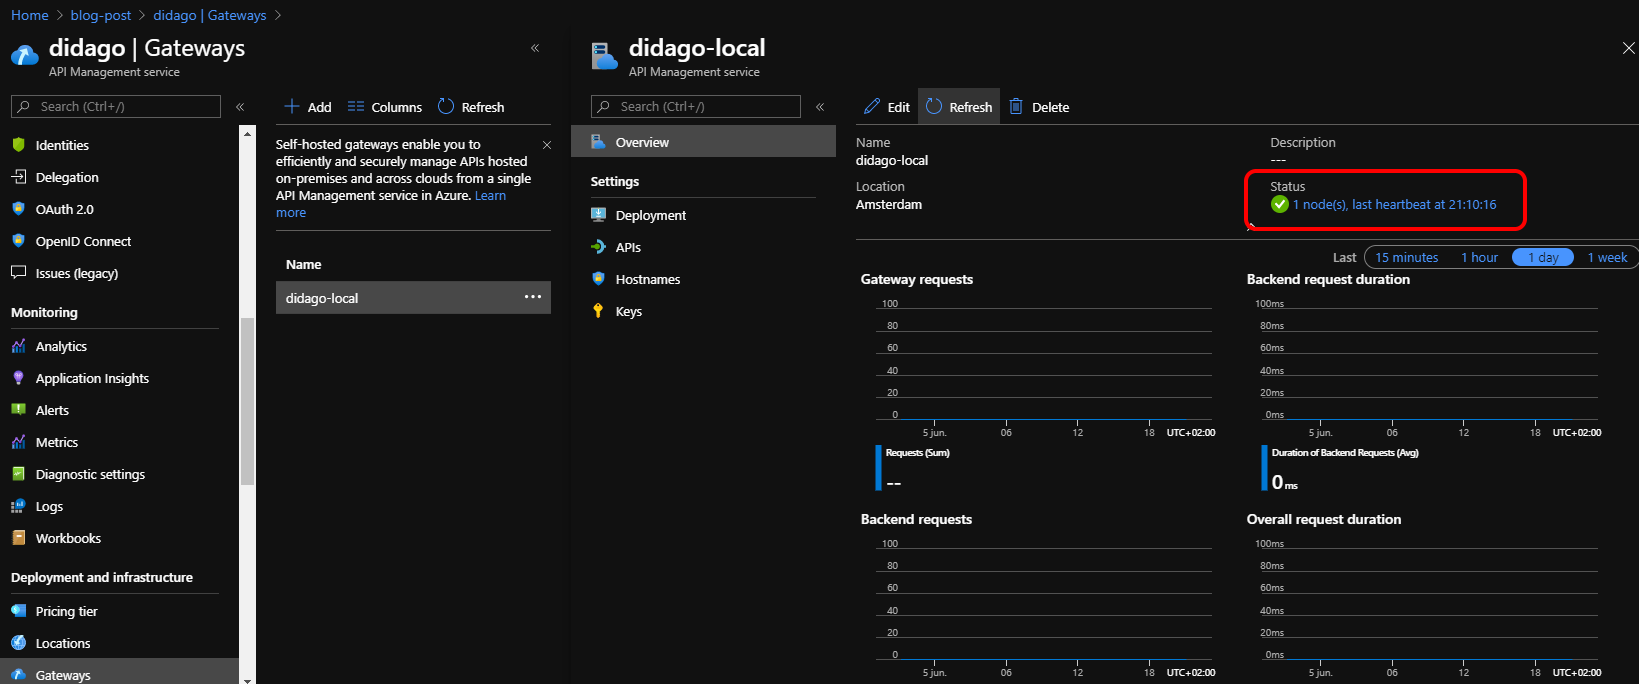Viewport: 1639px width, 684px height.
Task: Open Keys via the key icon
Action: point(598,311)
